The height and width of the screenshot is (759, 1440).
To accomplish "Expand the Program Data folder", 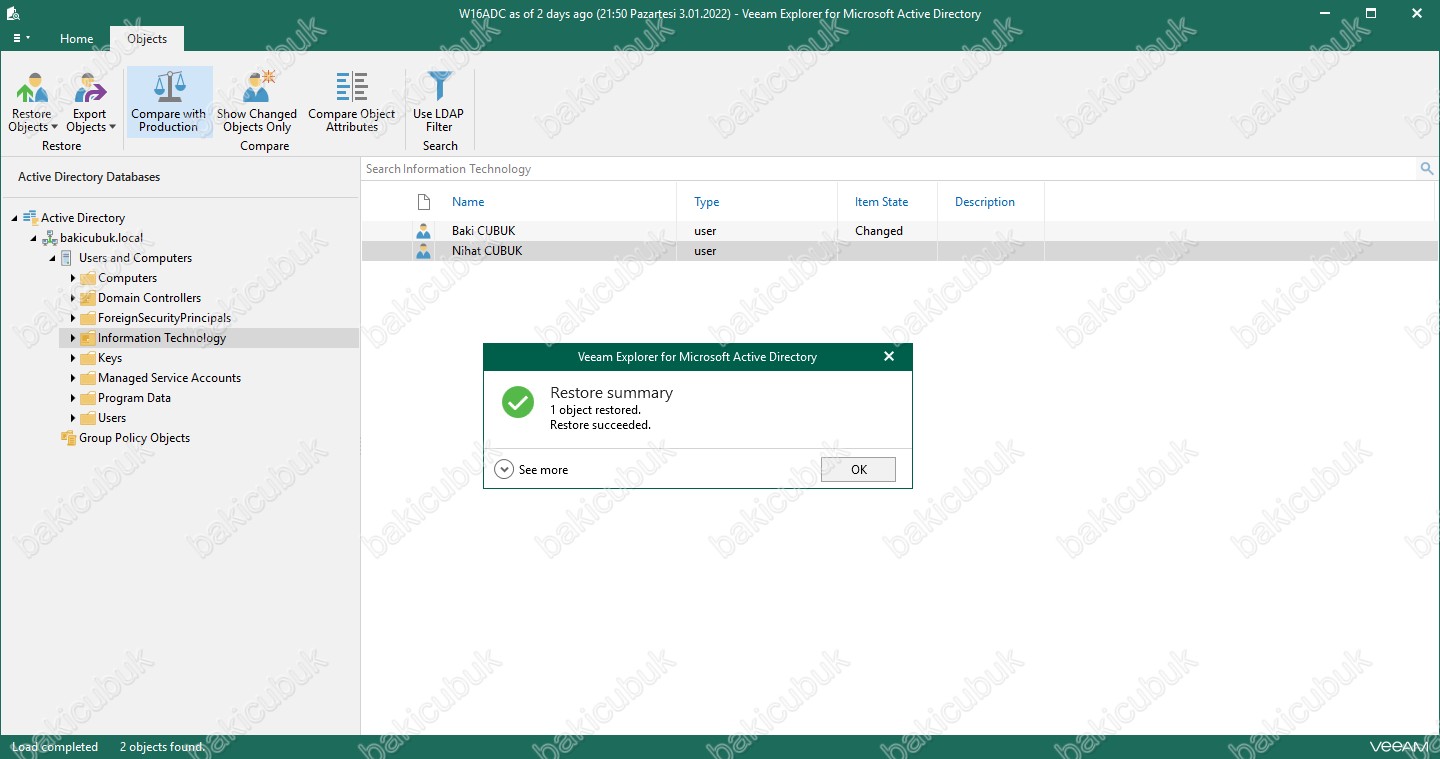I will point(73,398).
